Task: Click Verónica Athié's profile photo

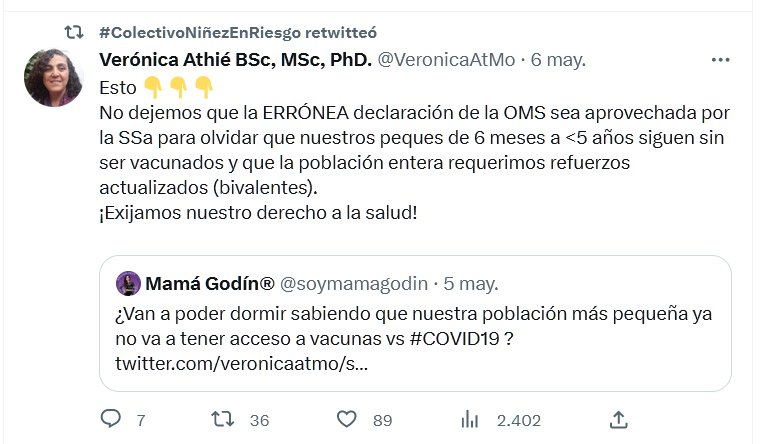Action: click(52, 77)
